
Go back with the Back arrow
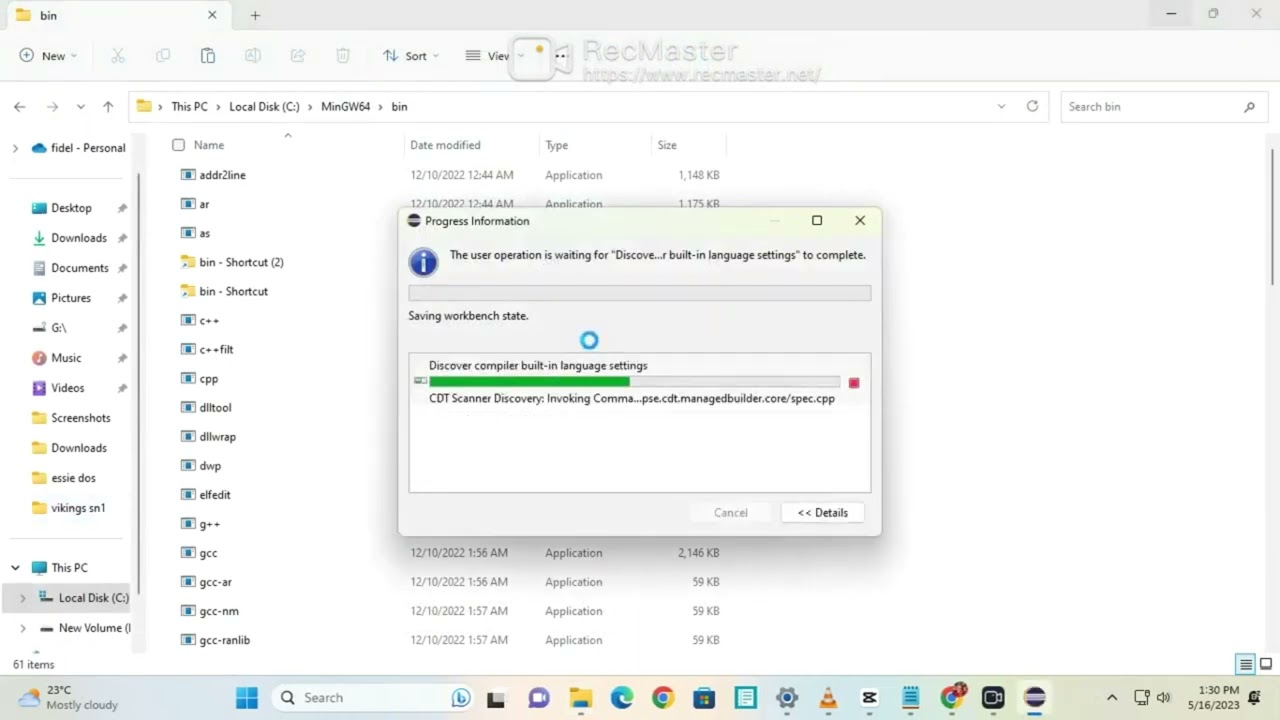(x=20, y=106)
